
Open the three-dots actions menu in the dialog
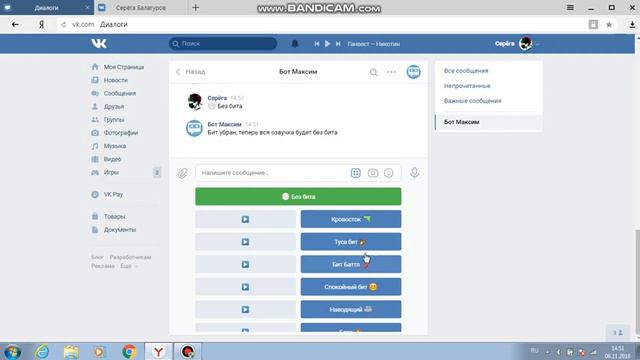point(391,72)
